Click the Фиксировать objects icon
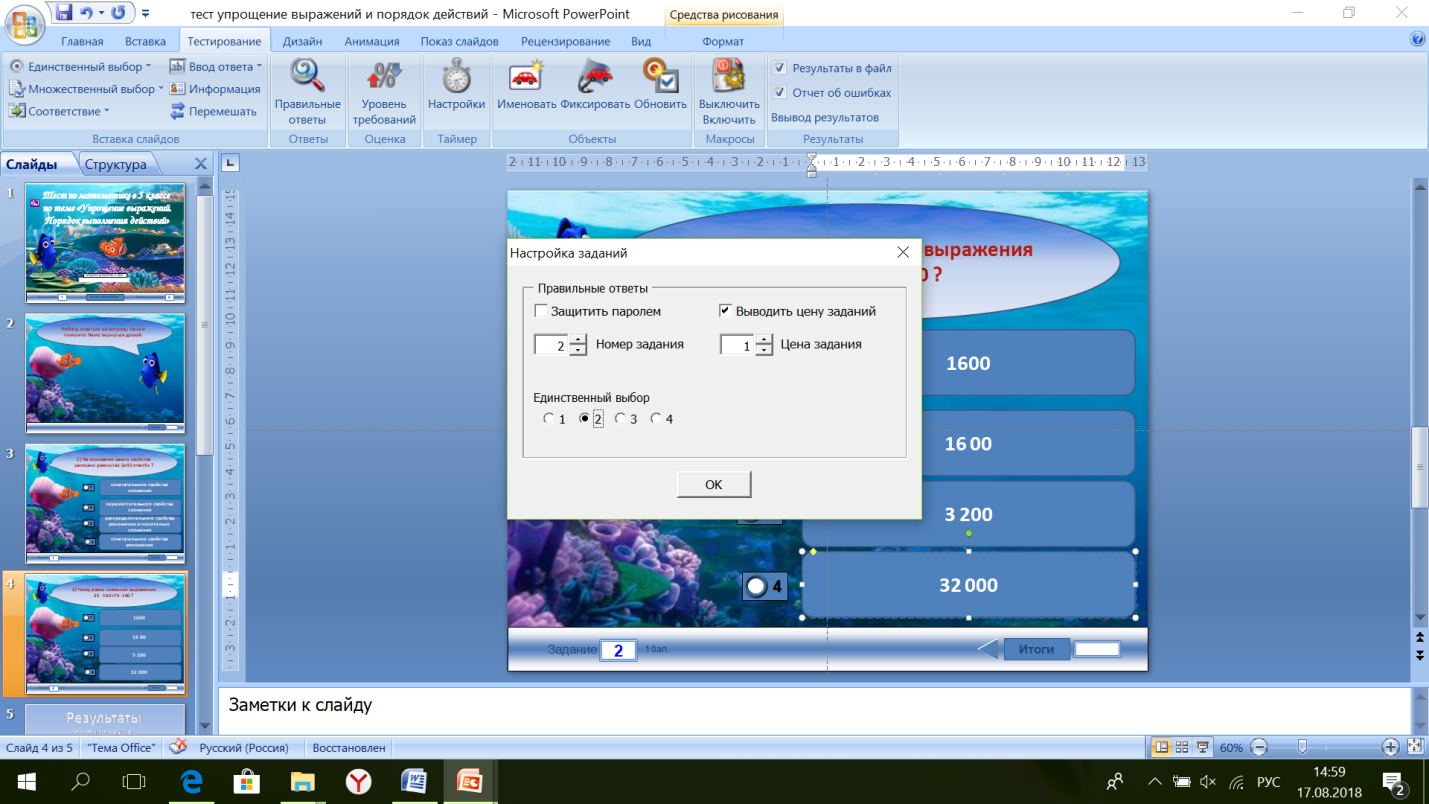 coord(595,85)
